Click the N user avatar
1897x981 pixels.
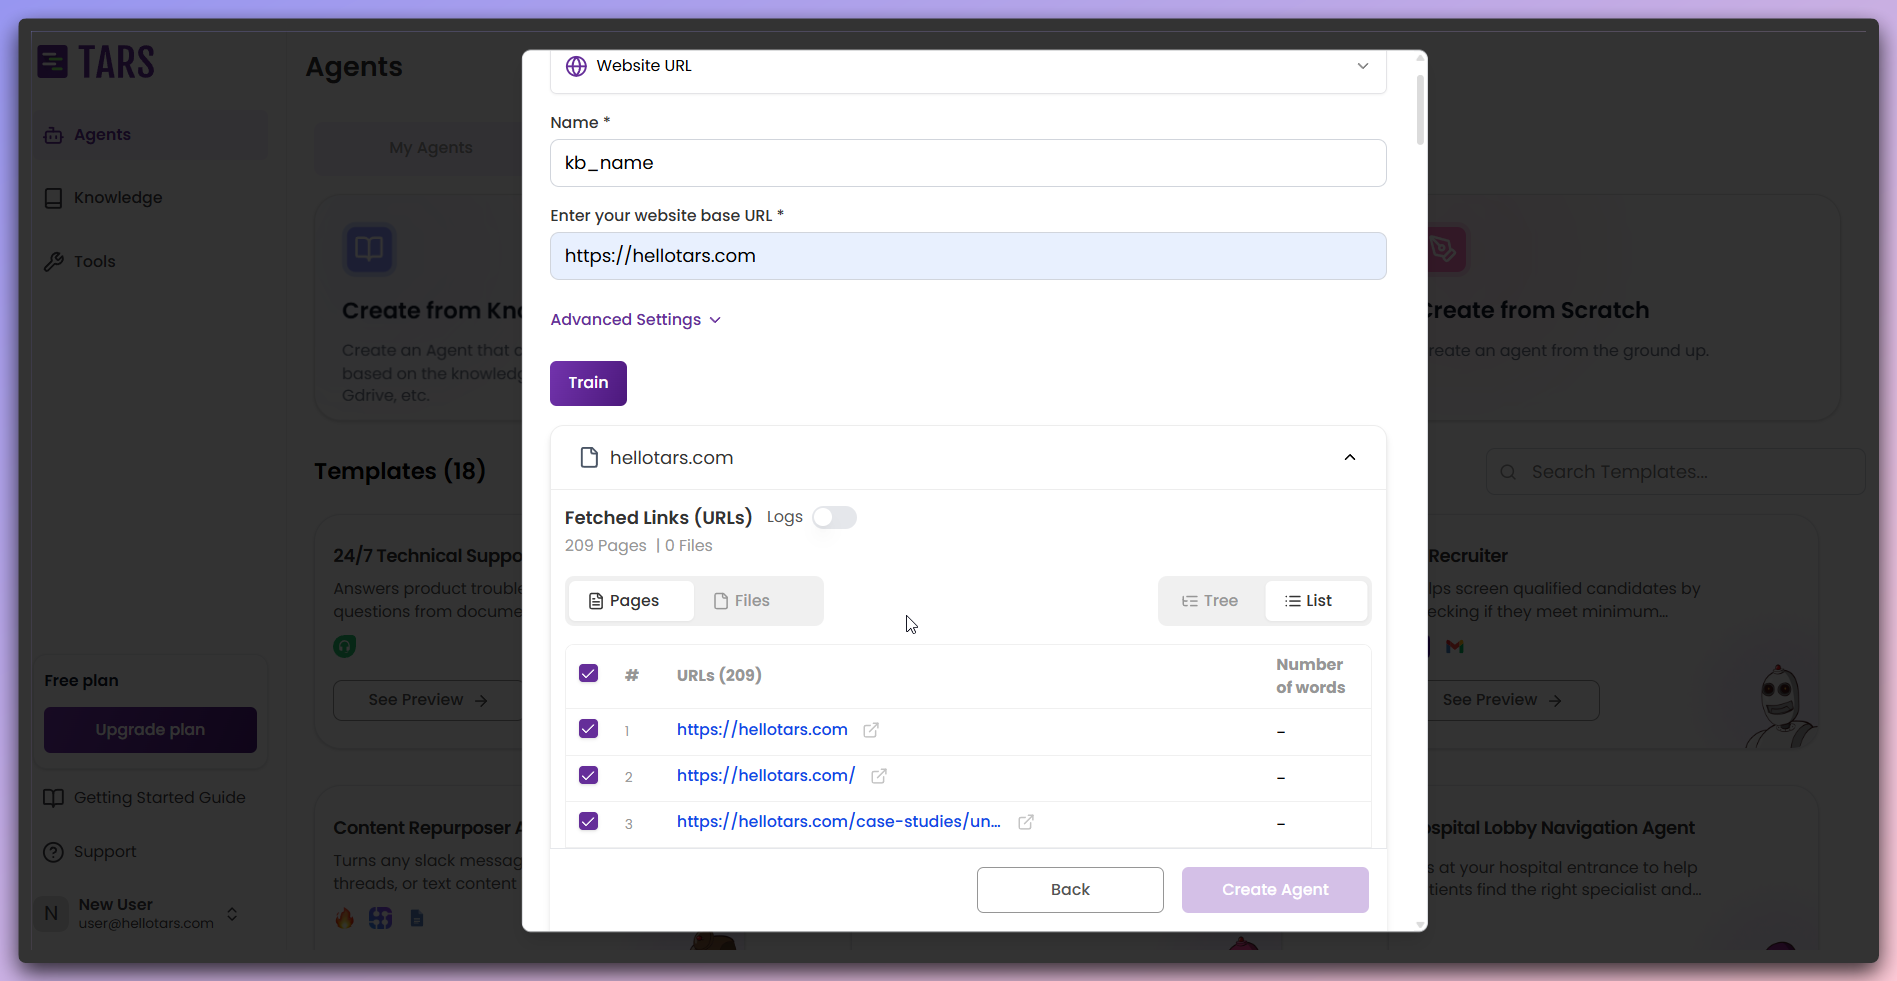coord(52,914)
